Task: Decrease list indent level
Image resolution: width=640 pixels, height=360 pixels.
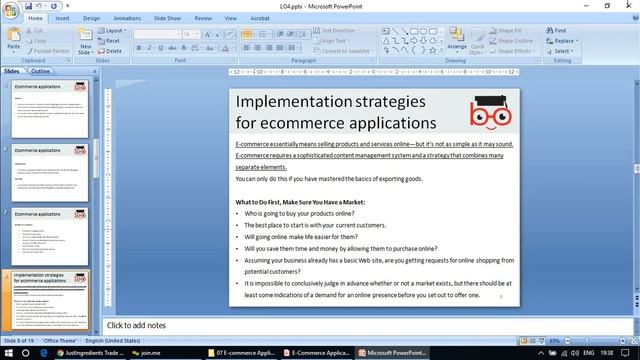Action: point(280,35)
